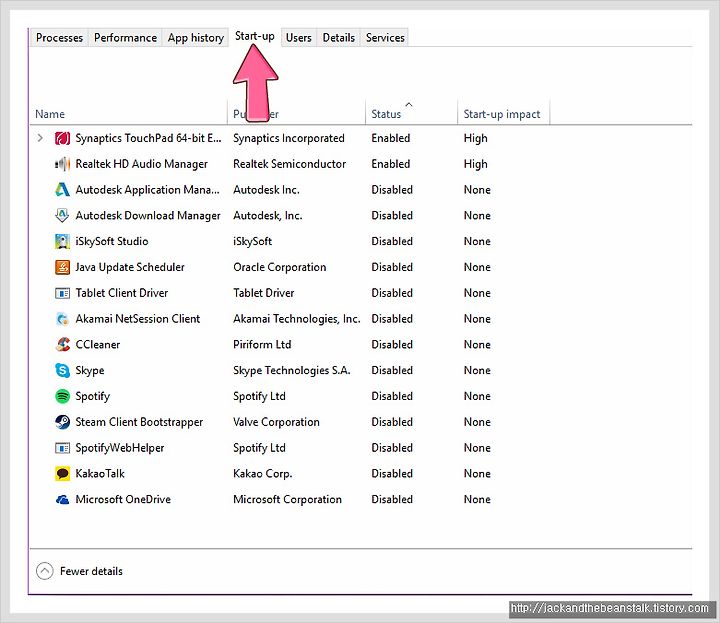
Task: Click High impact of Realtek Audio Manager
Action: pos(476,164)
